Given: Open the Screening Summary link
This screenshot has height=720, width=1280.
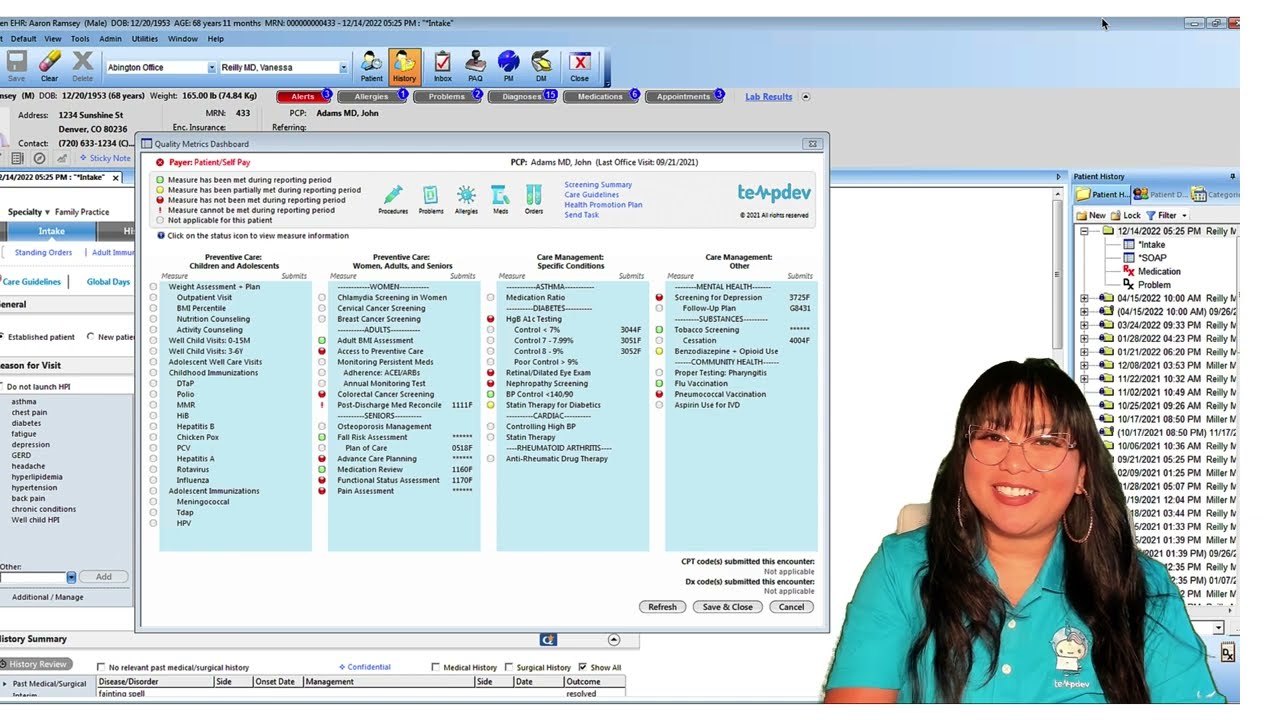Looking at the screenshot, I should click(598, 185).
